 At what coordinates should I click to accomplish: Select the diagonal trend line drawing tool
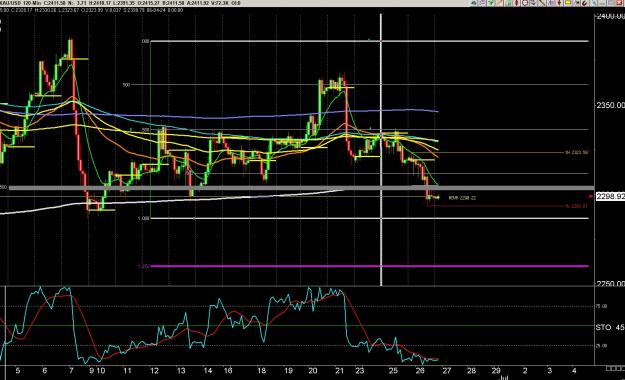pyautogui.click(x=542, y=3)
